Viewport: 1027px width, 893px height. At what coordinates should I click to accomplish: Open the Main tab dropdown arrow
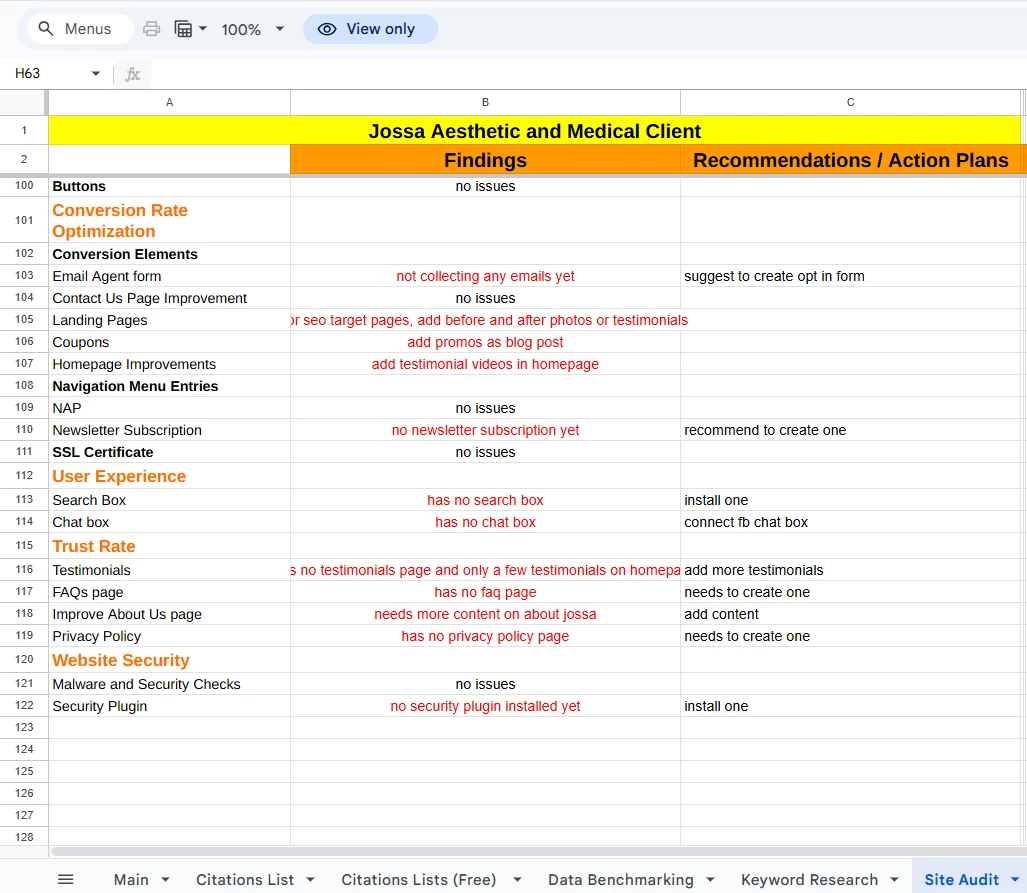tap(165, 879)
